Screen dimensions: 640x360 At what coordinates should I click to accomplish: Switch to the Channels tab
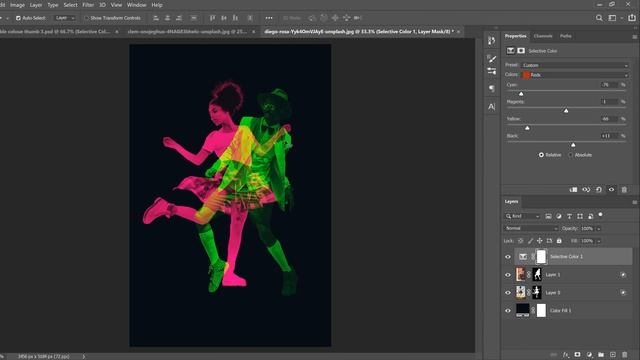(x=543, y=36)
